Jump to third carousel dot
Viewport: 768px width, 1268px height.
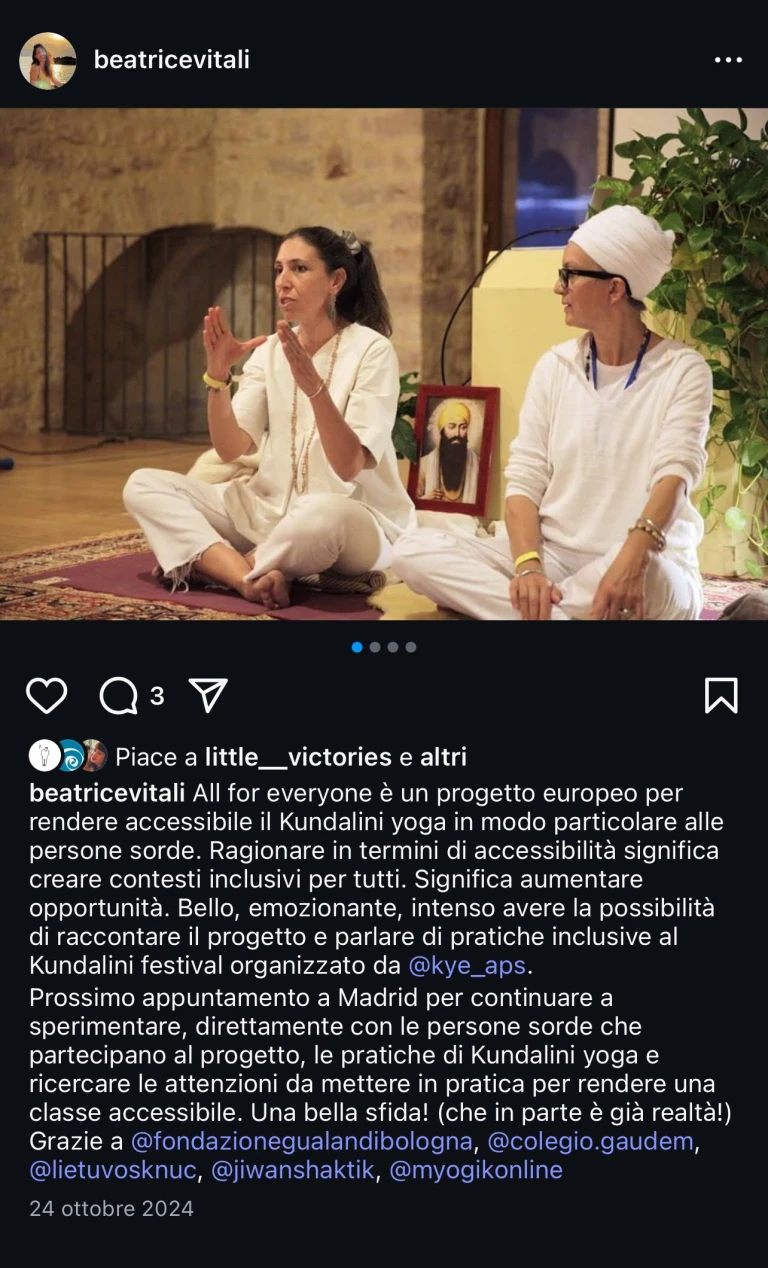pos(393,647)
